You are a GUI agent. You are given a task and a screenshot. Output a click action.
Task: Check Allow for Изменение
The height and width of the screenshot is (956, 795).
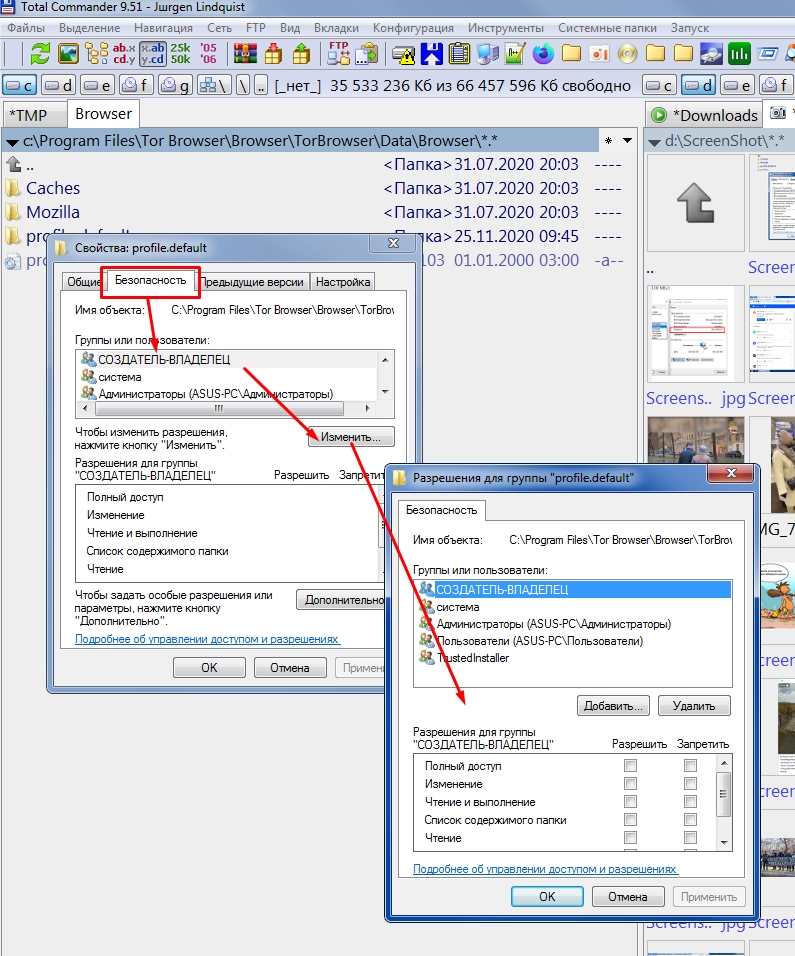630,783
